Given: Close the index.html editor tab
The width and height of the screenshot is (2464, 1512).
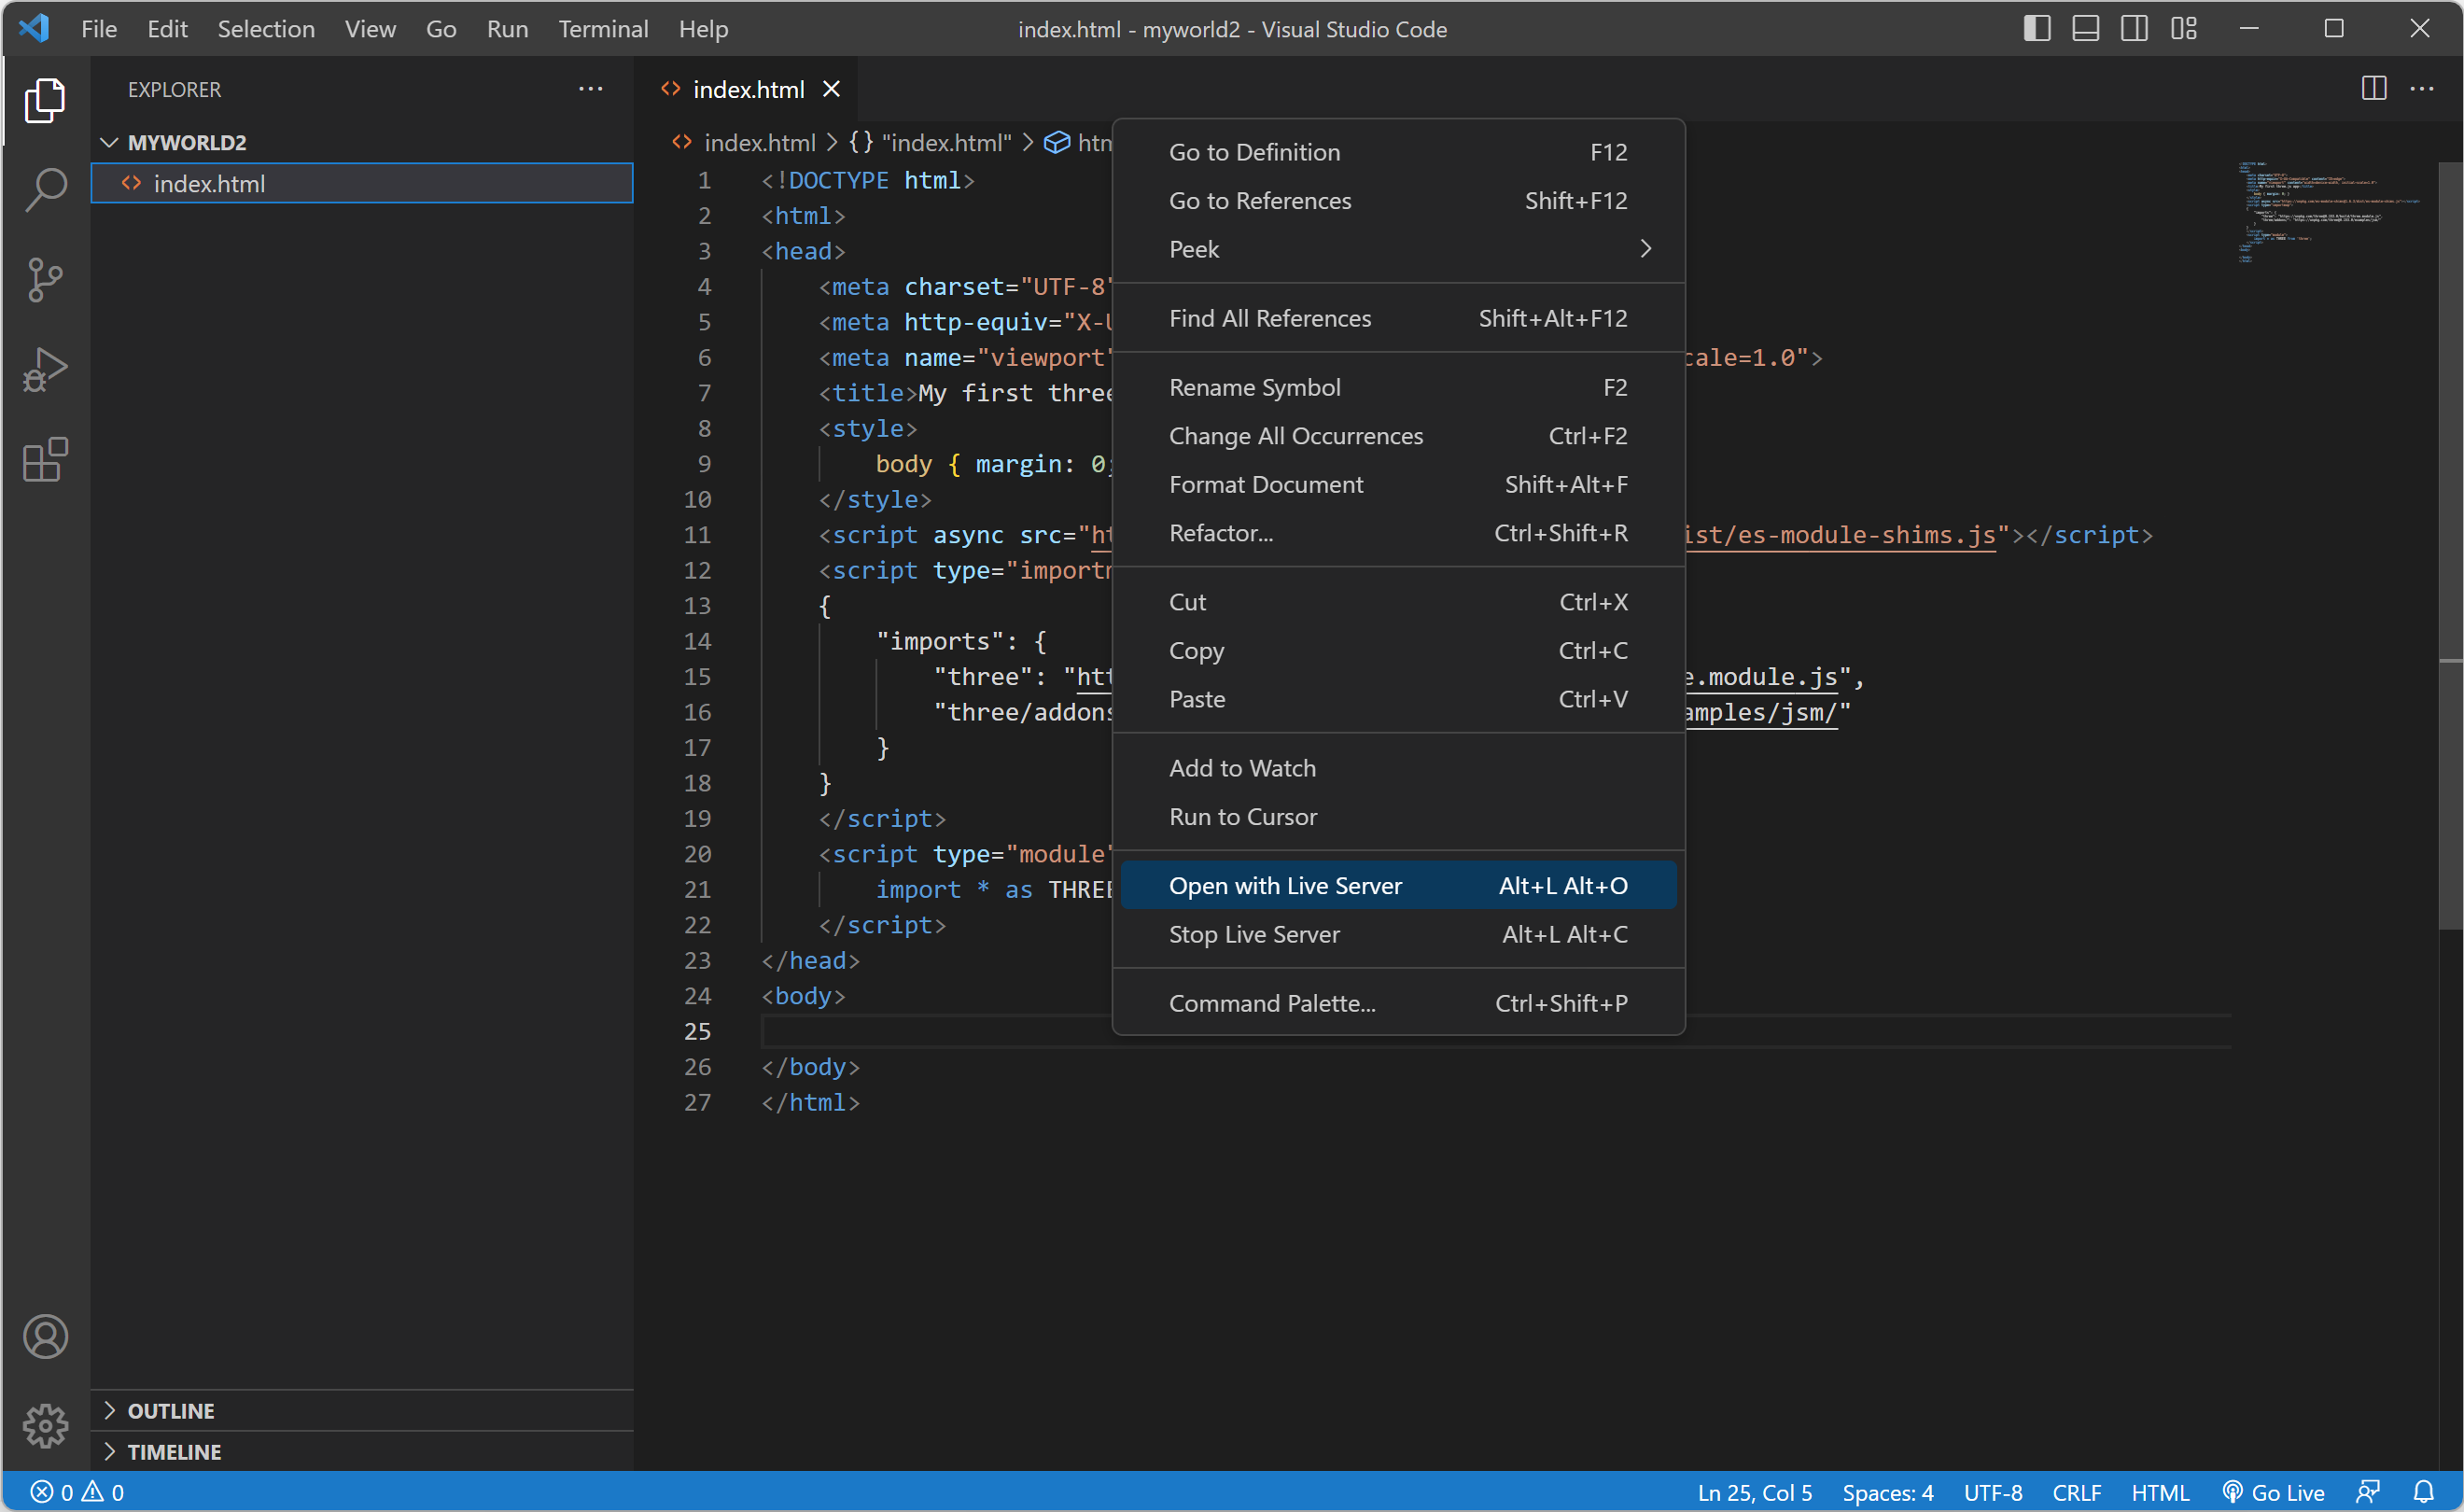Looking at the screenshot, I should click(x=831, y=89).
